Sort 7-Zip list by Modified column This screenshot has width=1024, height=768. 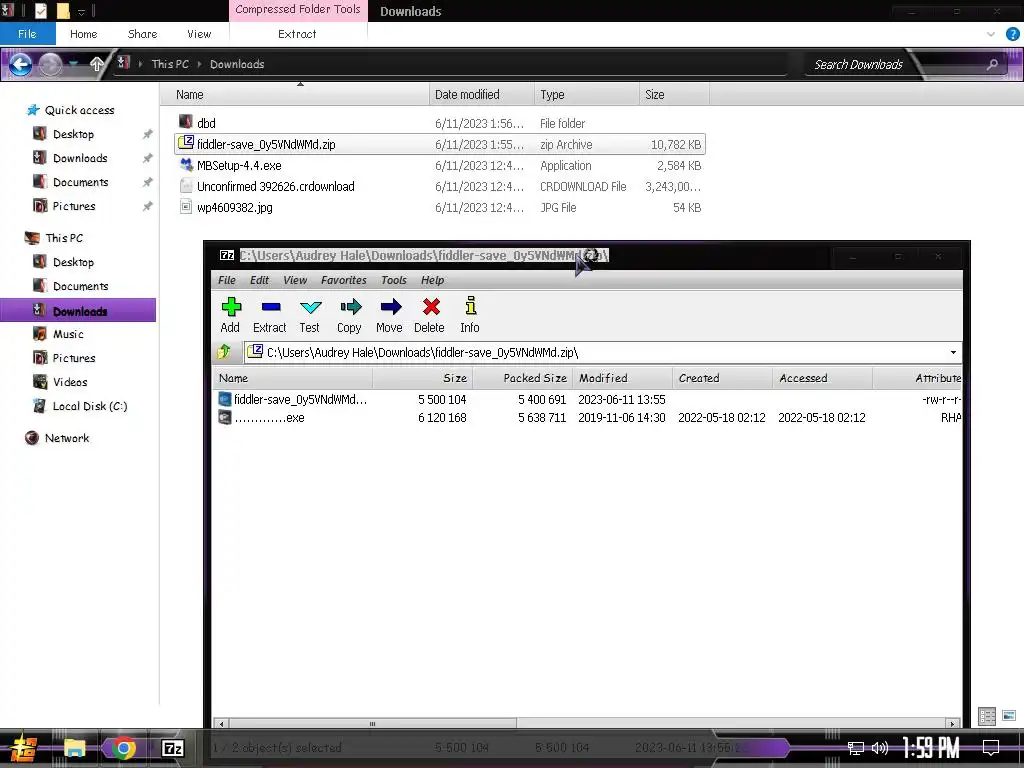coord(622,378)
